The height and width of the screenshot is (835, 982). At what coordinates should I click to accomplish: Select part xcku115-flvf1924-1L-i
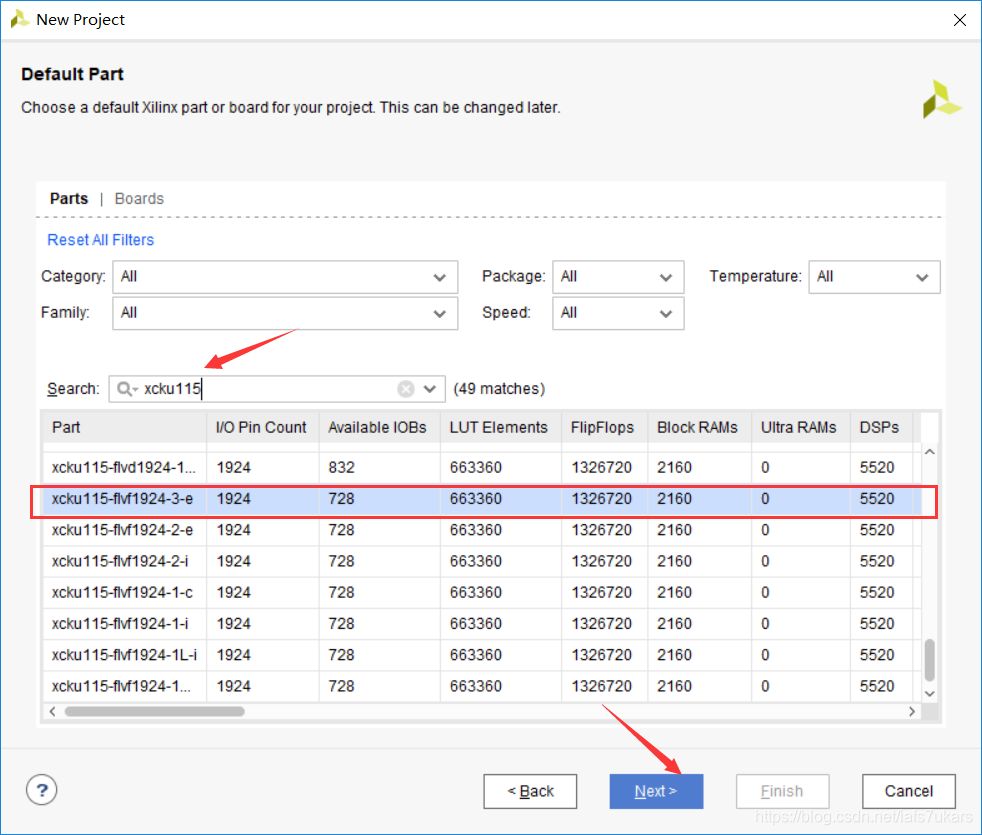(482, 656)
